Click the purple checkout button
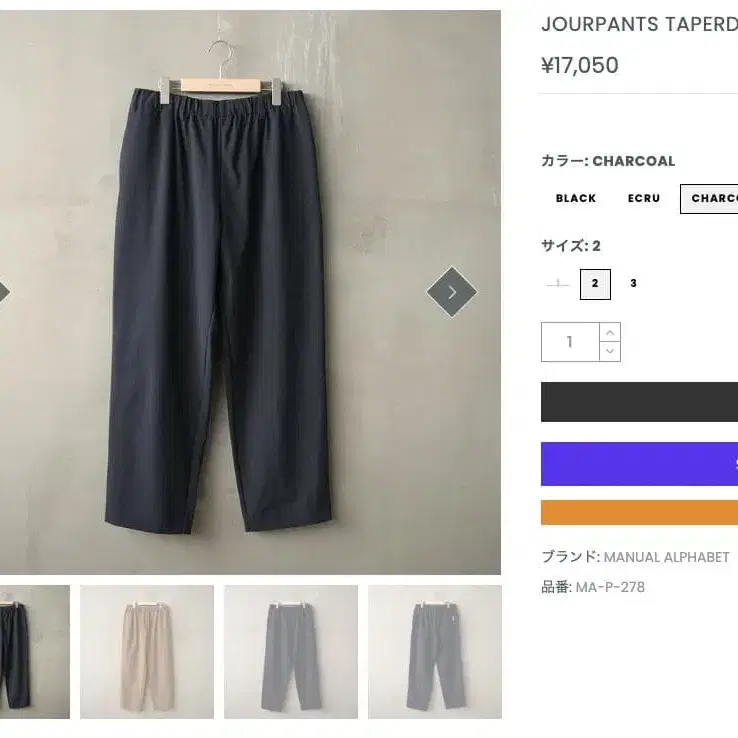Image resolution: width=738 pixels, height=738 pixels. coord(640,464)
